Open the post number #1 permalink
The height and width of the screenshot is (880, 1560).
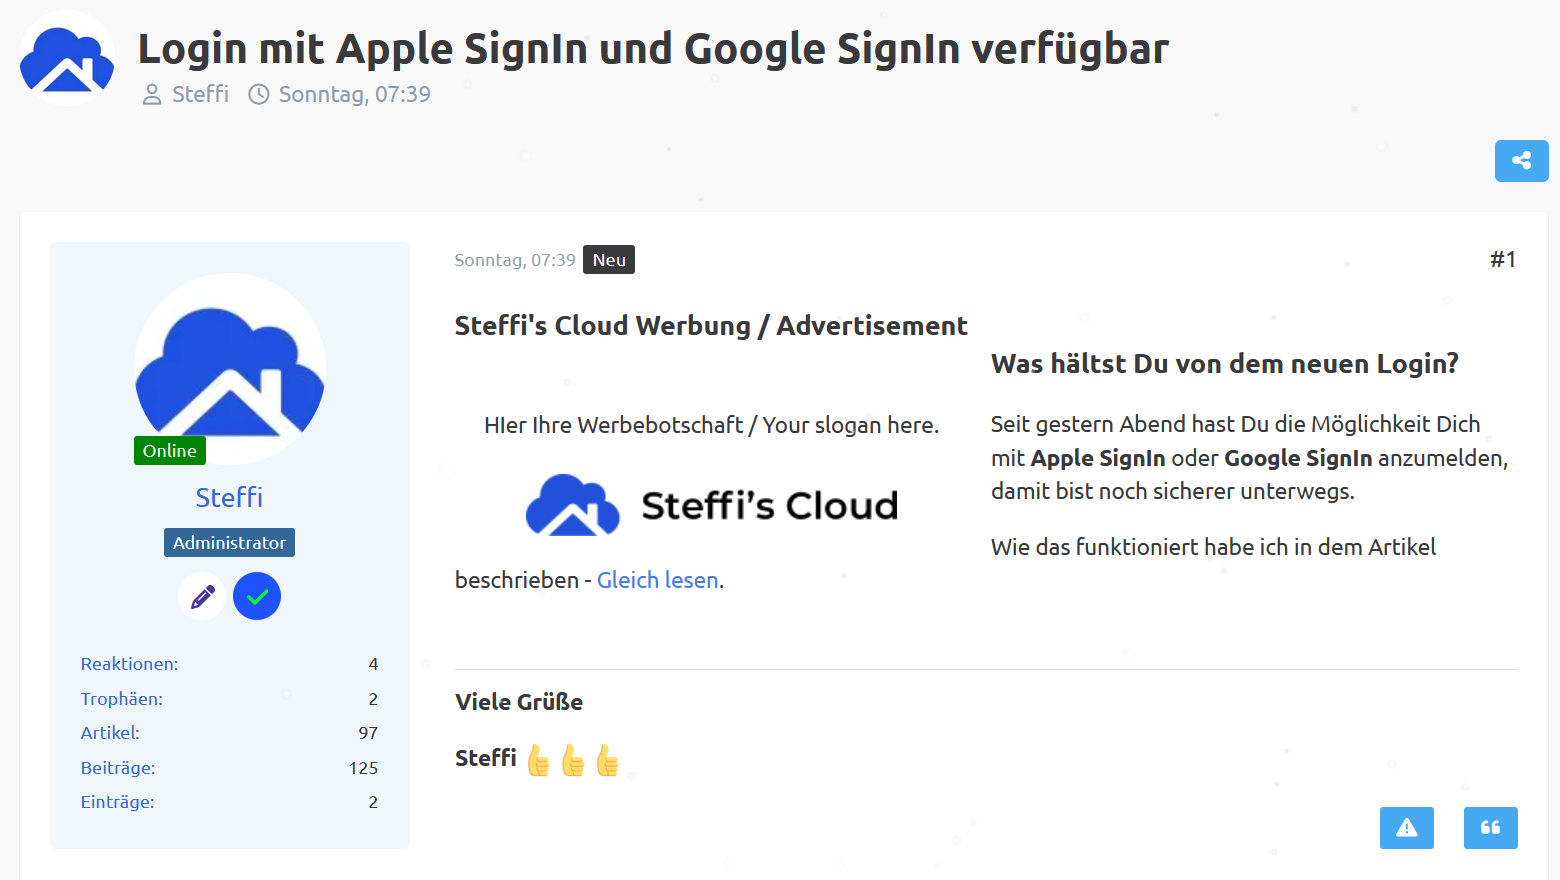(x=1502, y=260)
